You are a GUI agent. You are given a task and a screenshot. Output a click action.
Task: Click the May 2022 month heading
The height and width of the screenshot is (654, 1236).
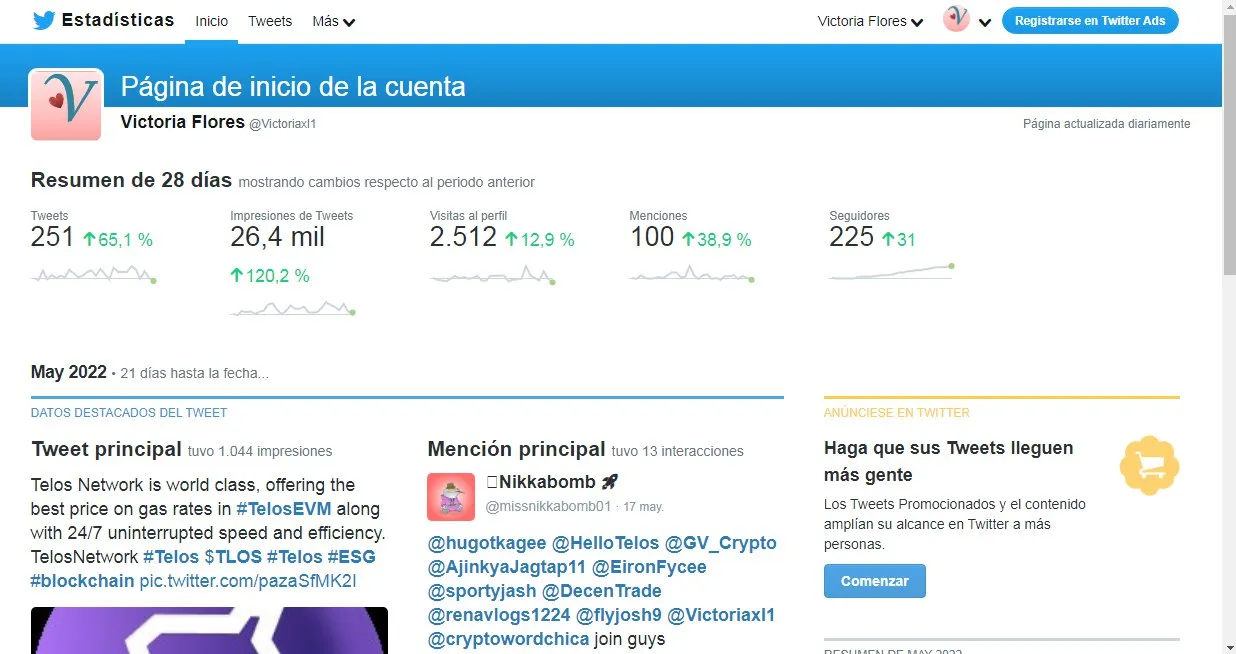click(69, 372)
